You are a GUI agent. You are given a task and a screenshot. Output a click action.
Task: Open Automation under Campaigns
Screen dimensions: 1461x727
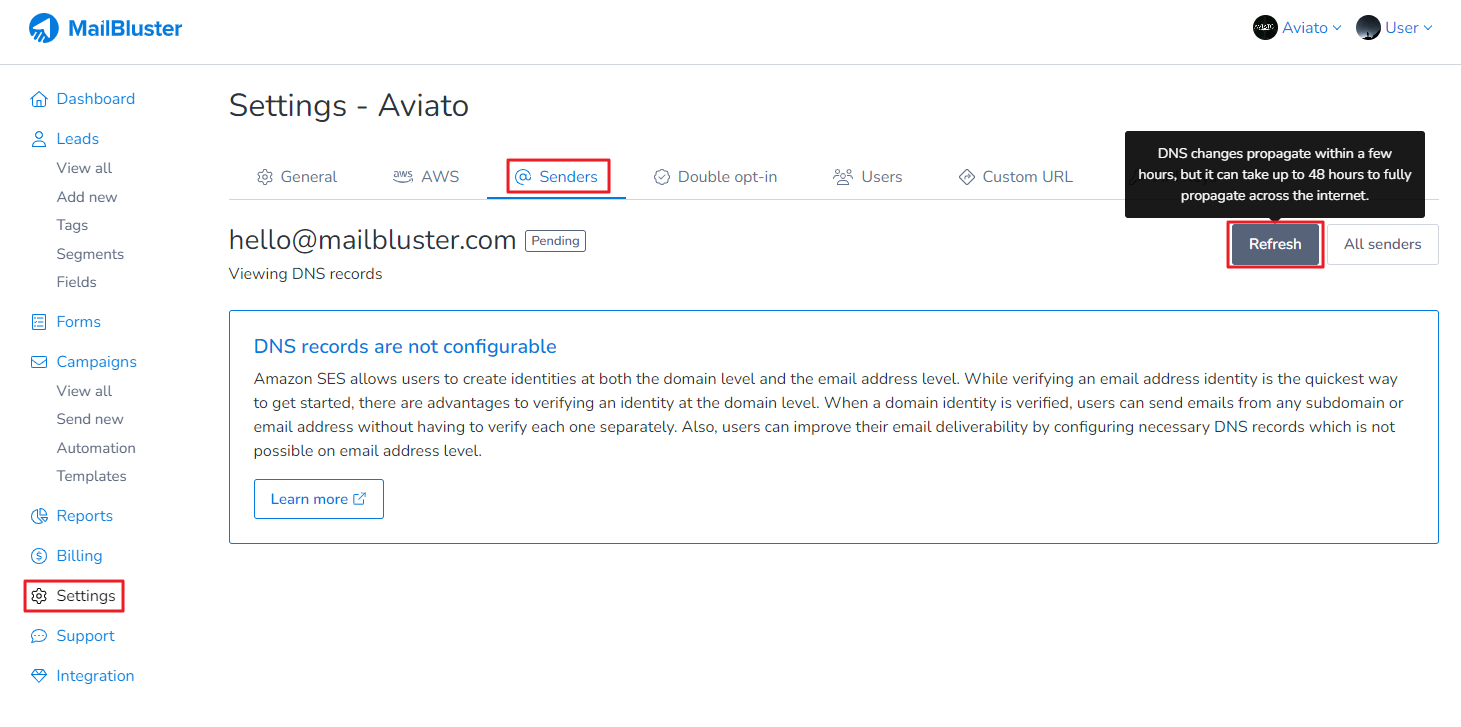point(96,448)
